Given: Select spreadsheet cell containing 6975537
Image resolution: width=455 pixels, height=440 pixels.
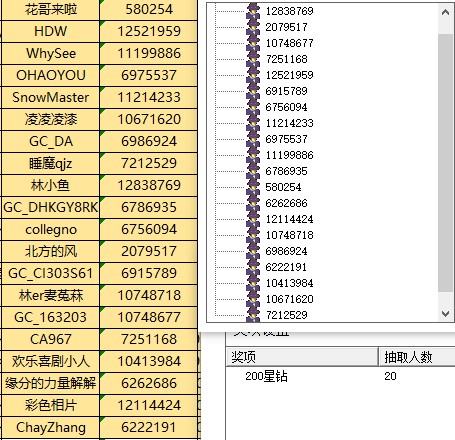Looking at the screenshot, I should click(149, 75).
